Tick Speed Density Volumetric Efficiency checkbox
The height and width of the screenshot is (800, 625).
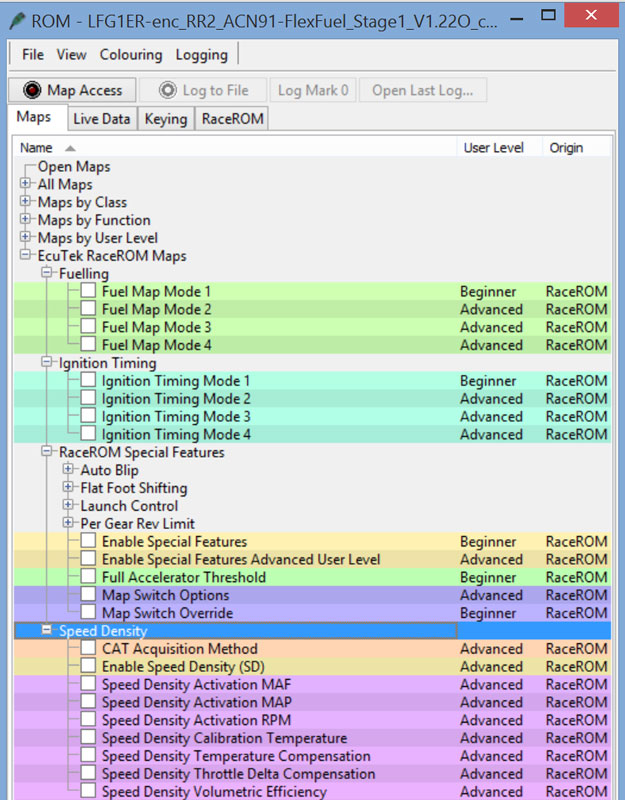(88, 790)
